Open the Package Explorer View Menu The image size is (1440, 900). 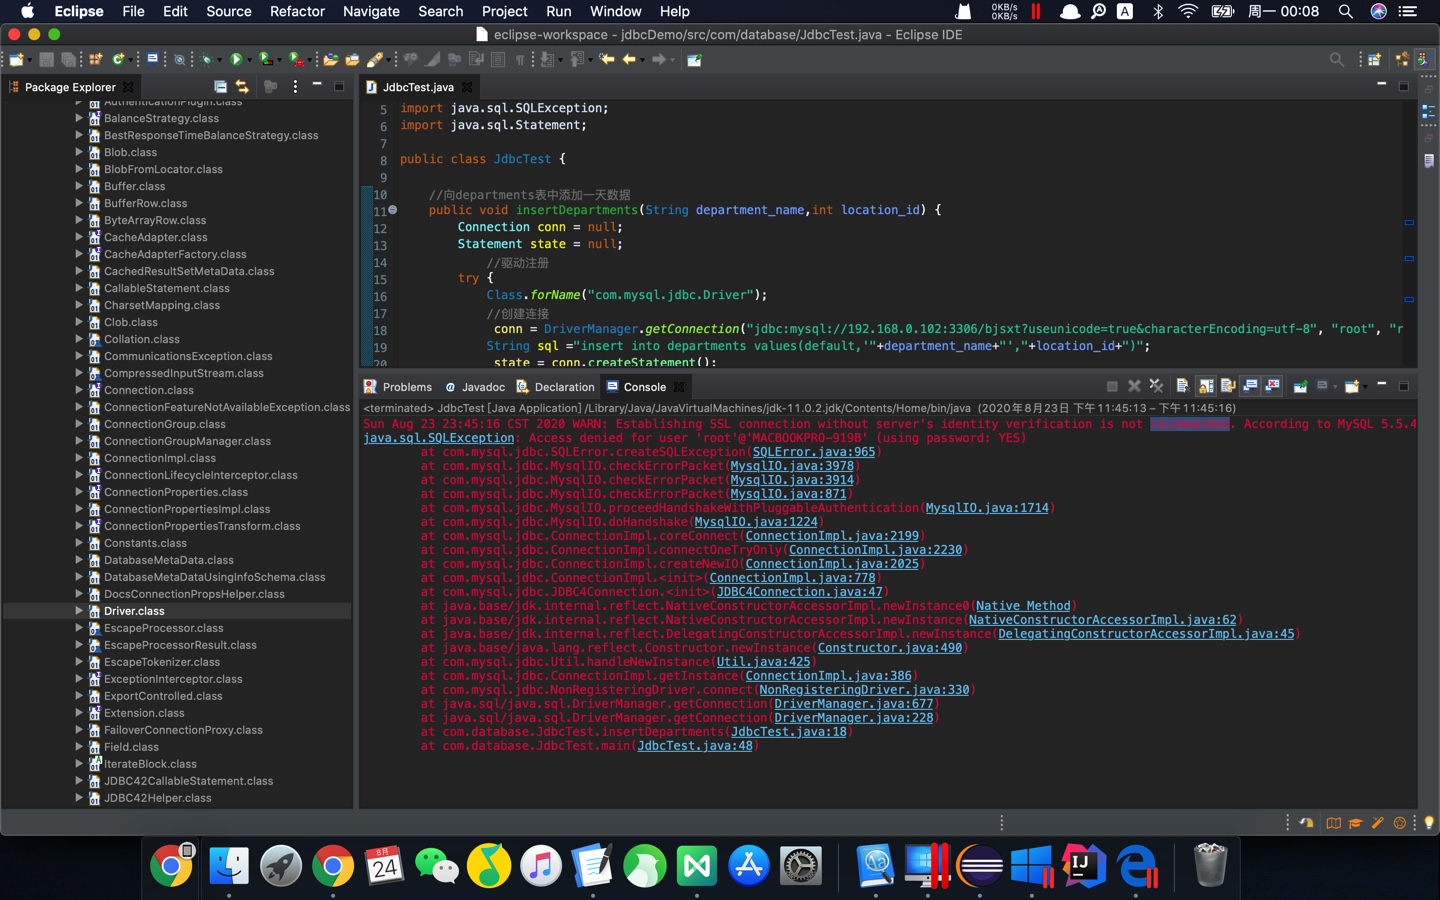(x=295, y=87)
